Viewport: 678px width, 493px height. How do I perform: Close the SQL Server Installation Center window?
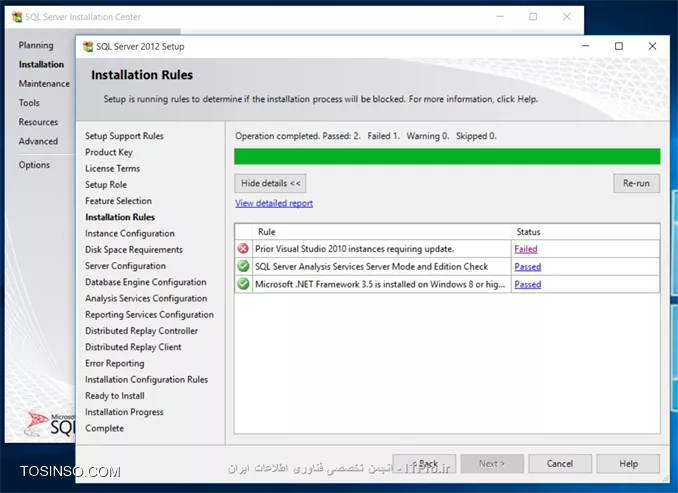[566, 17]
